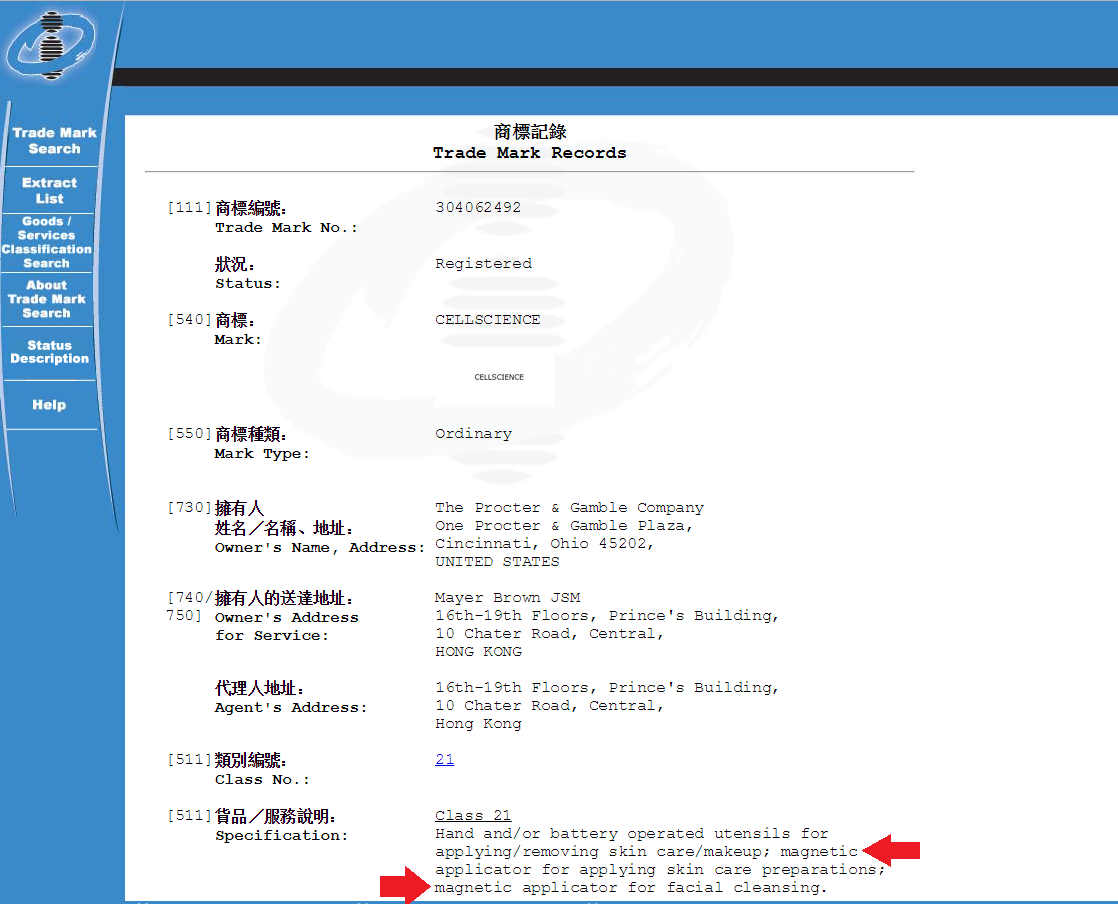
Task: Open Trade Mark Search in the sidebar
Action: pos(54,140)
